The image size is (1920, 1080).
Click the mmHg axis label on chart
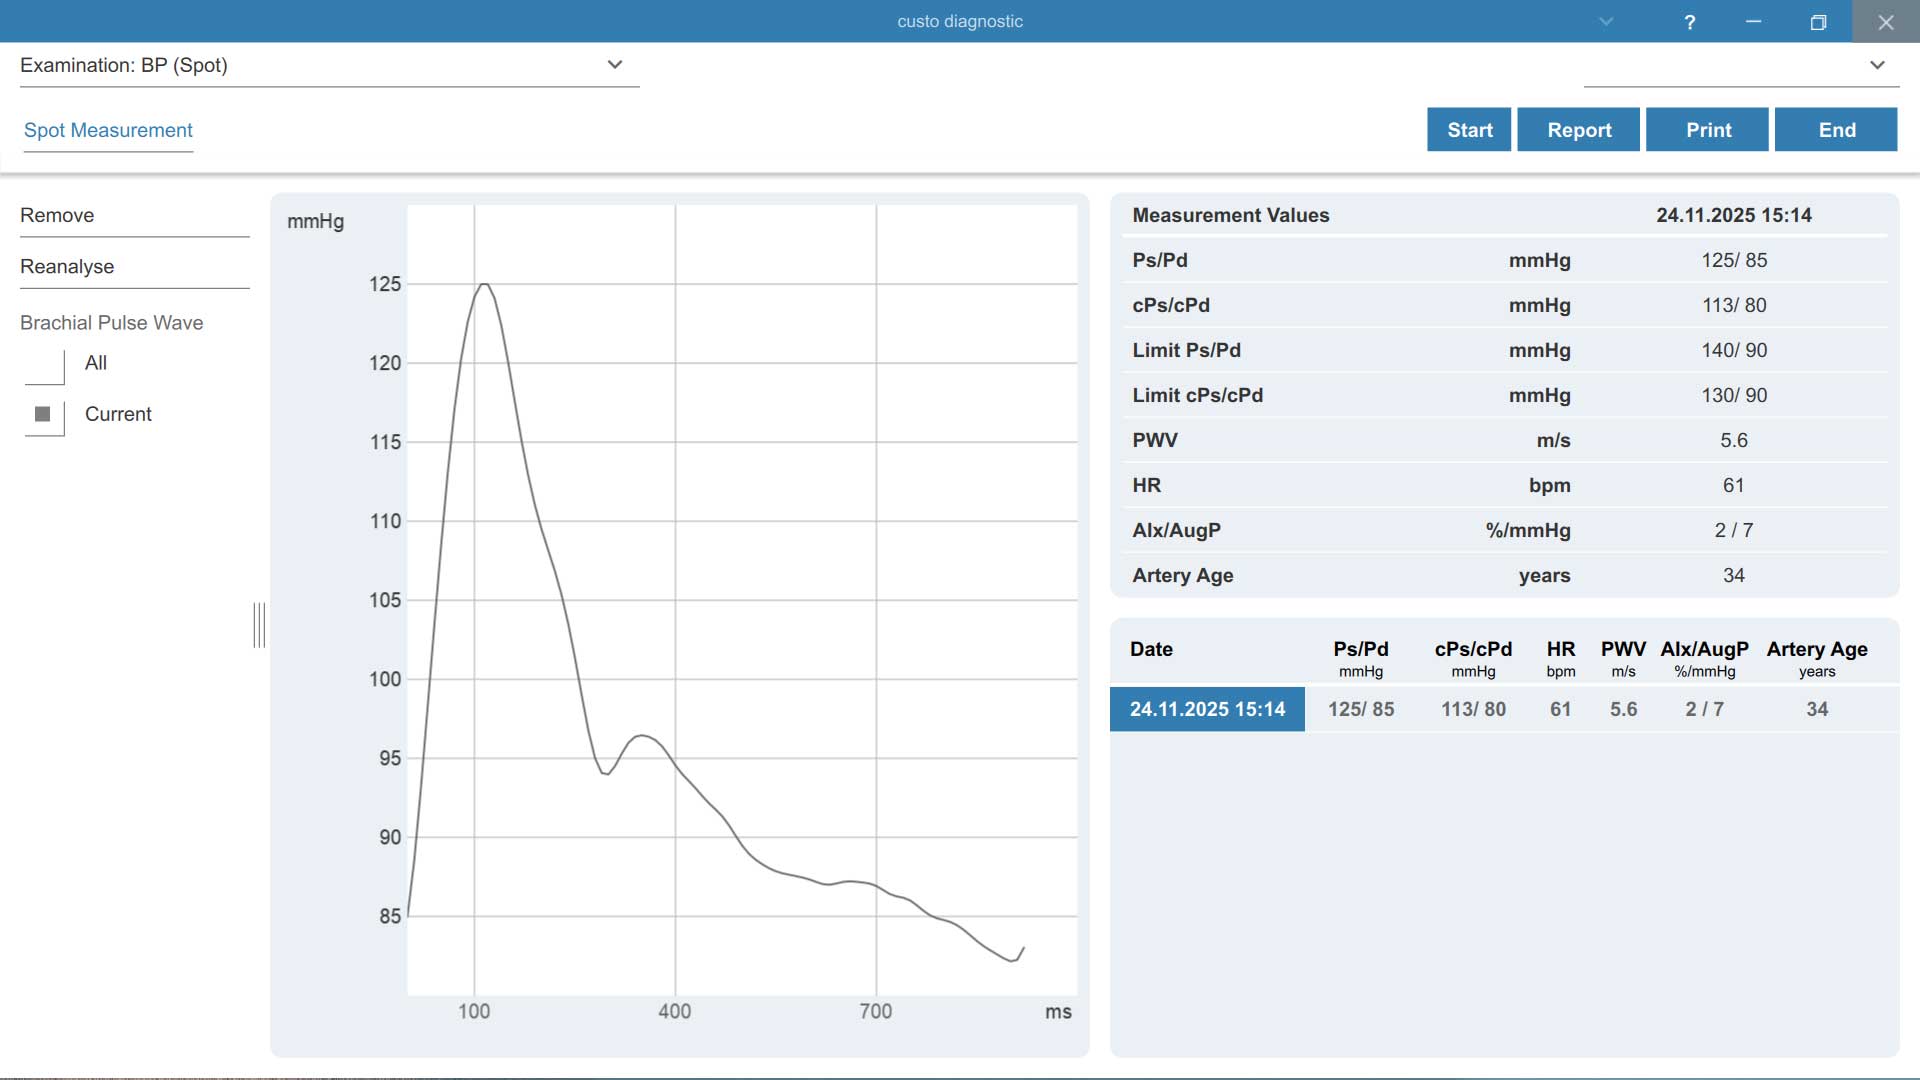coord(316,222)
